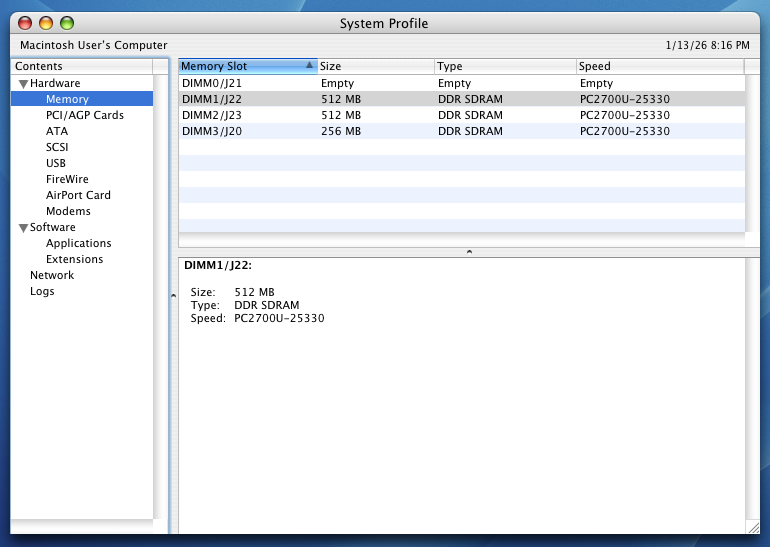Click the 512 MB cell in DIMM2/J23 row
Viewport: 770px width, 547px height.
click(x=341, y=115)
